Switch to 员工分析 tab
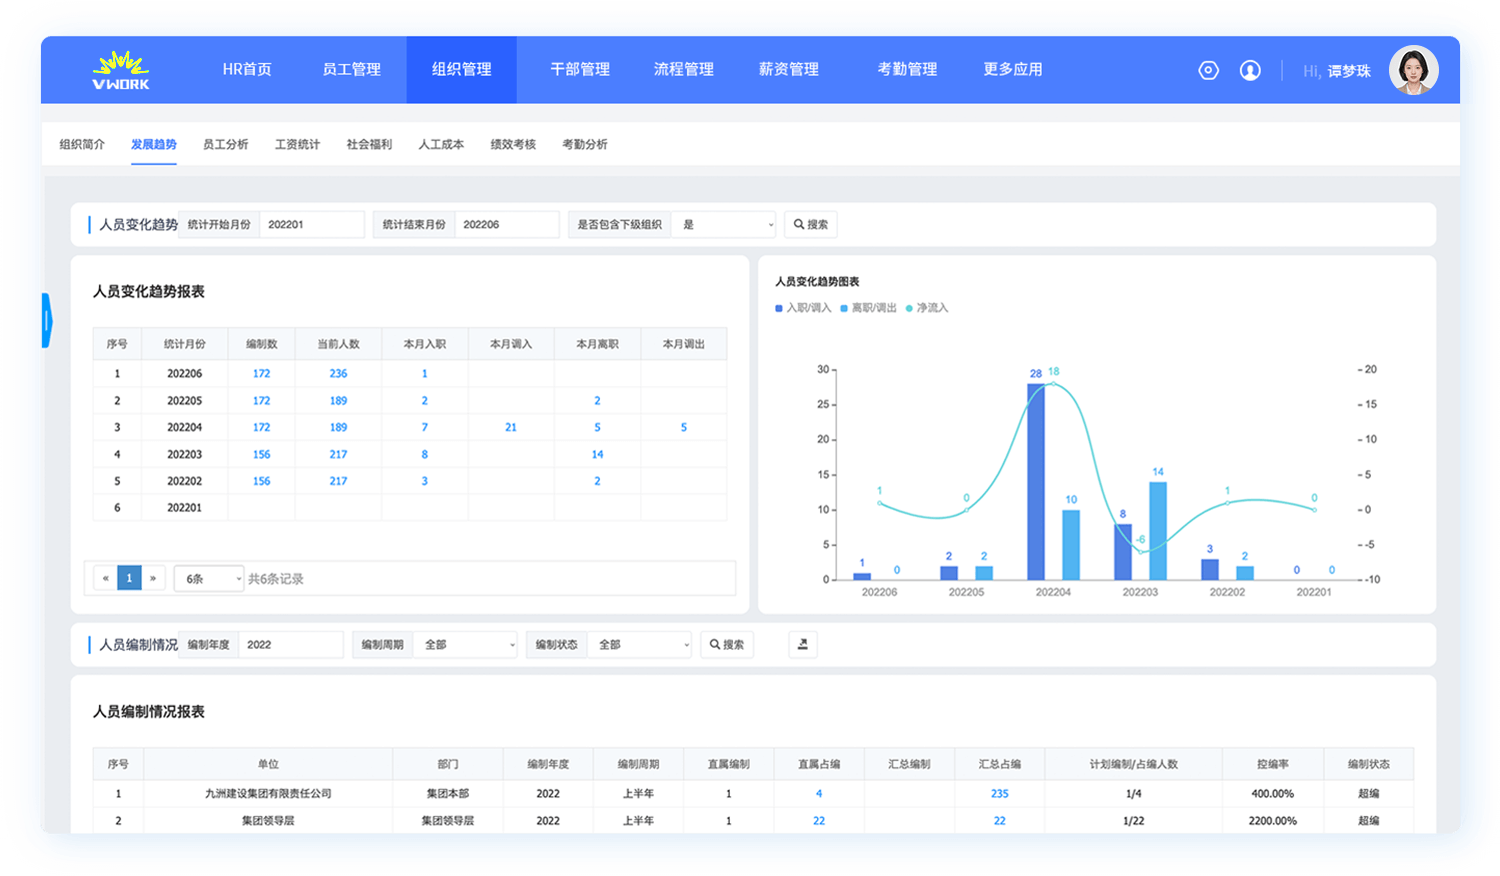The height and width of the screenshot is (876, 1500). point(226,144)
